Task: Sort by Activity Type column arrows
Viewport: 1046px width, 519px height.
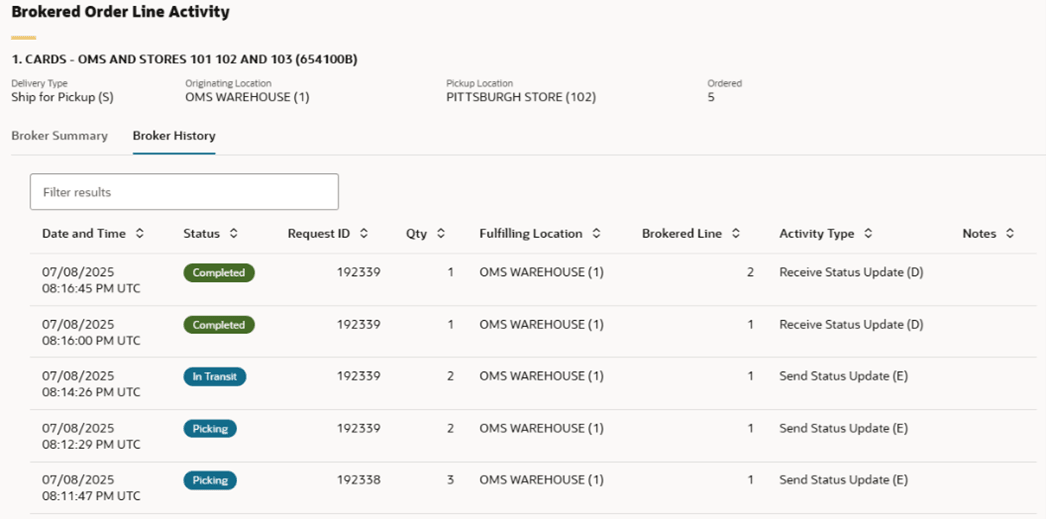Action: [x=868, y=233]
